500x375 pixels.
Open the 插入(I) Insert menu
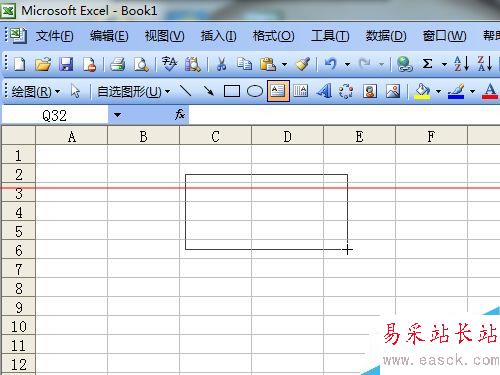point(218,36)
